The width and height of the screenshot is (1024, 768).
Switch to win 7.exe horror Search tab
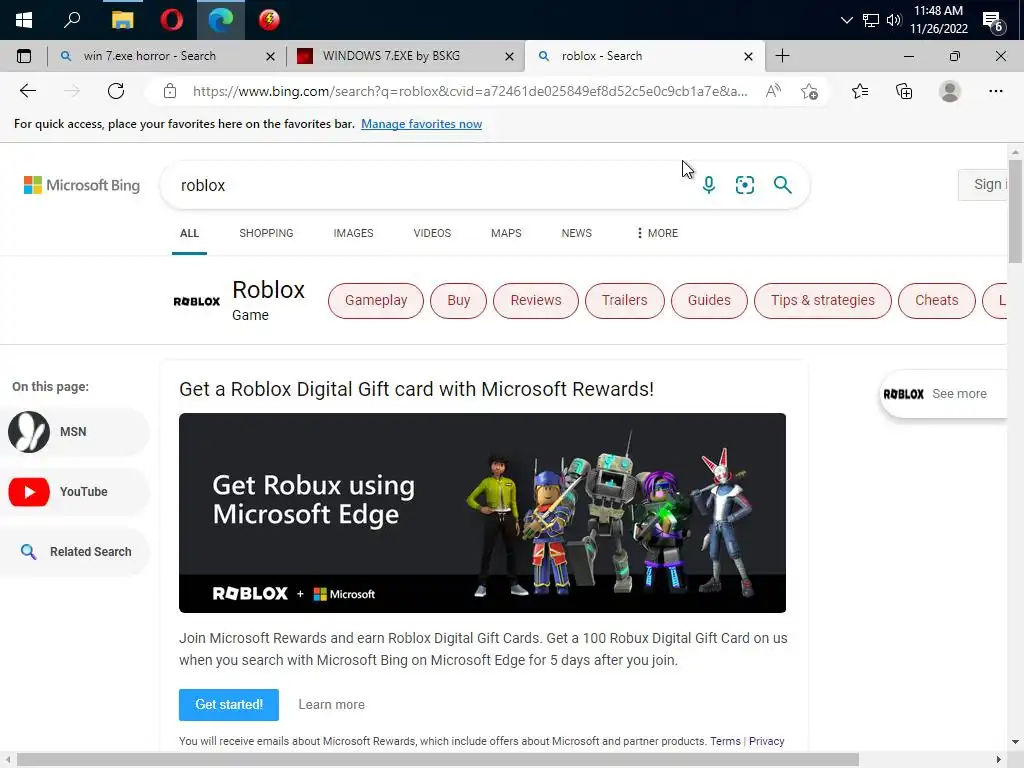coord(150,56)
